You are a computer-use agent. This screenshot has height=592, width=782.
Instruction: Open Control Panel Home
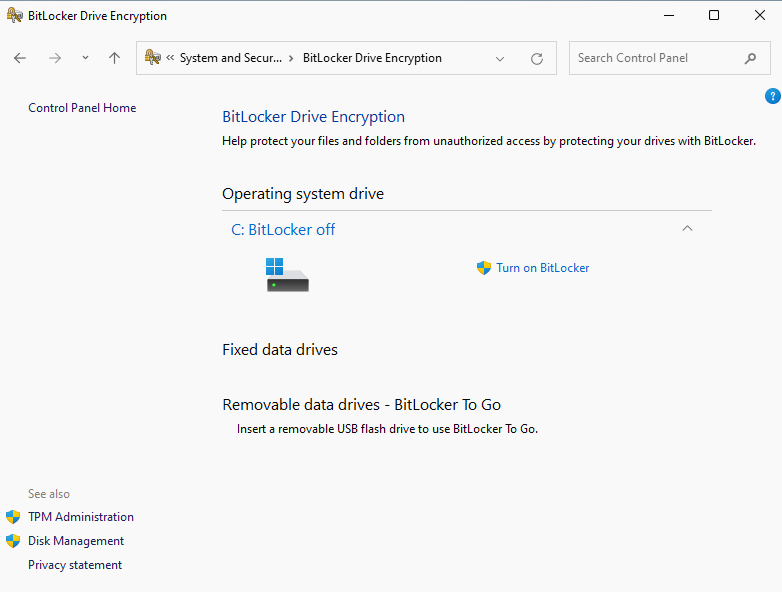82,108
